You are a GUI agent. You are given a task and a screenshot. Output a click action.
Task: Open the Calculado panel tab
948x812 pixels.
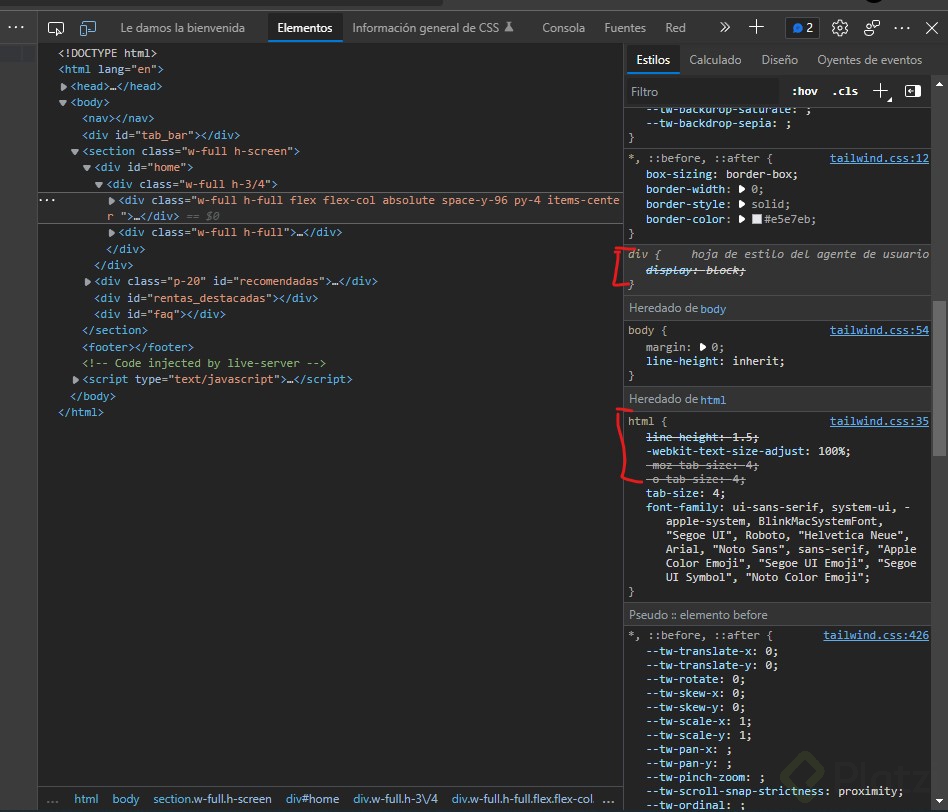coord(715,59)
